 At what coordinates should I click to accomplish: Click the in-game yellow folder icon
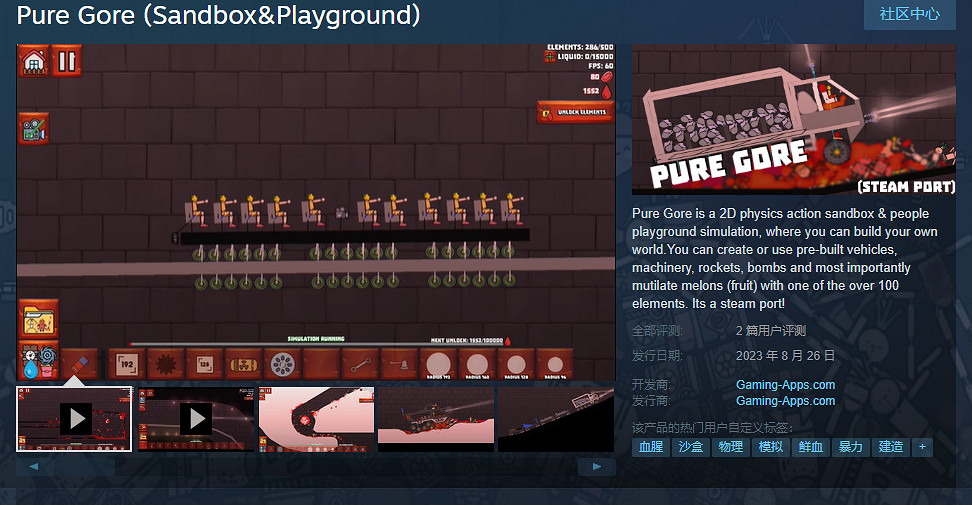[38, 320]
